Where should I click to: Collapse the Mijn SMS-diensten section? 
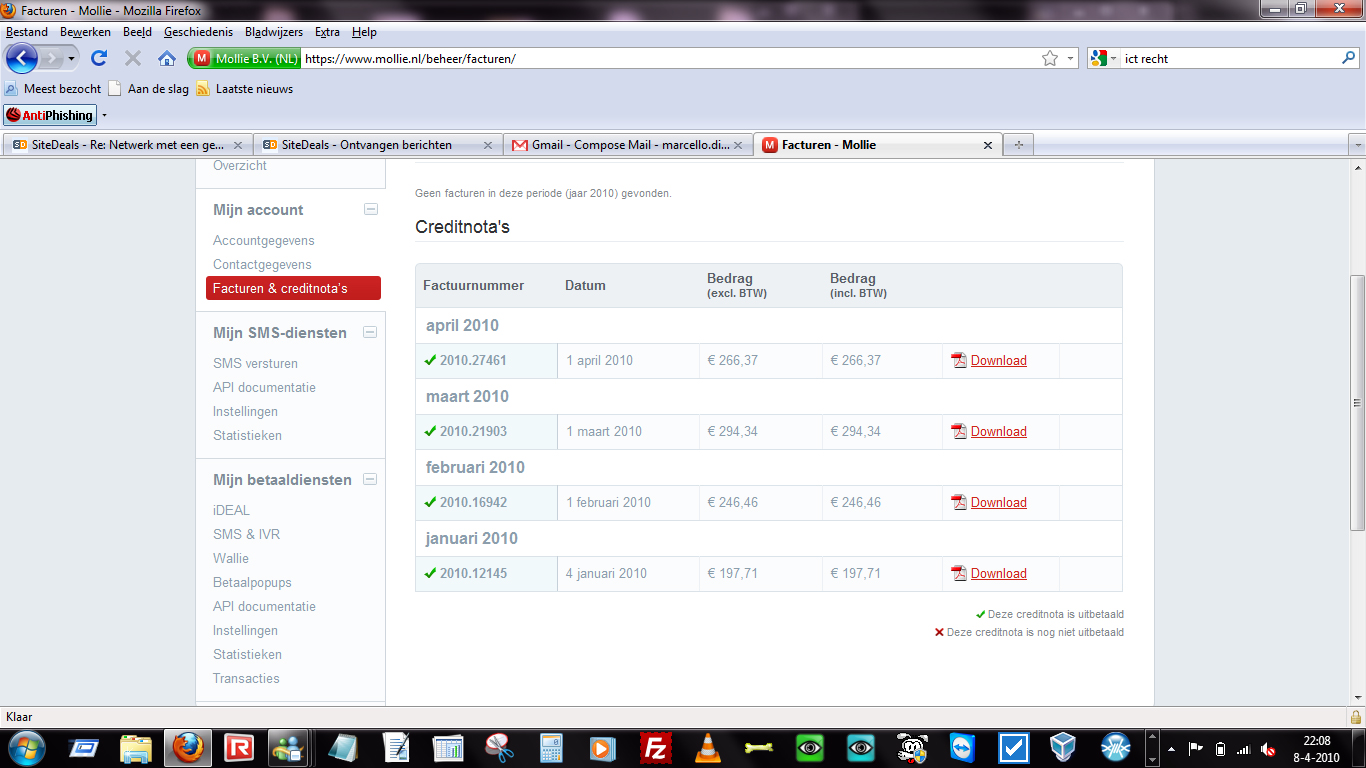(370, 332)
